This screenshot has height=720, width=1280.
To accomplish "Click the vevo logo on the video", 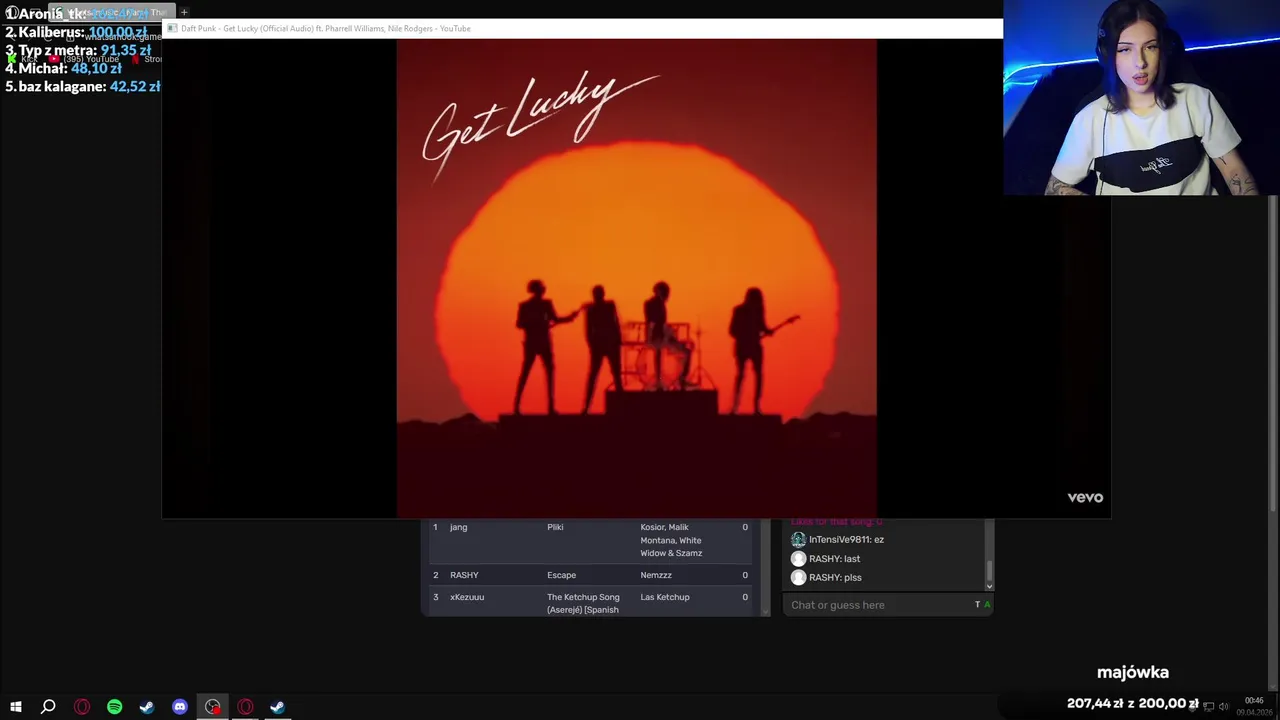I will click(x=1085, y=497).
